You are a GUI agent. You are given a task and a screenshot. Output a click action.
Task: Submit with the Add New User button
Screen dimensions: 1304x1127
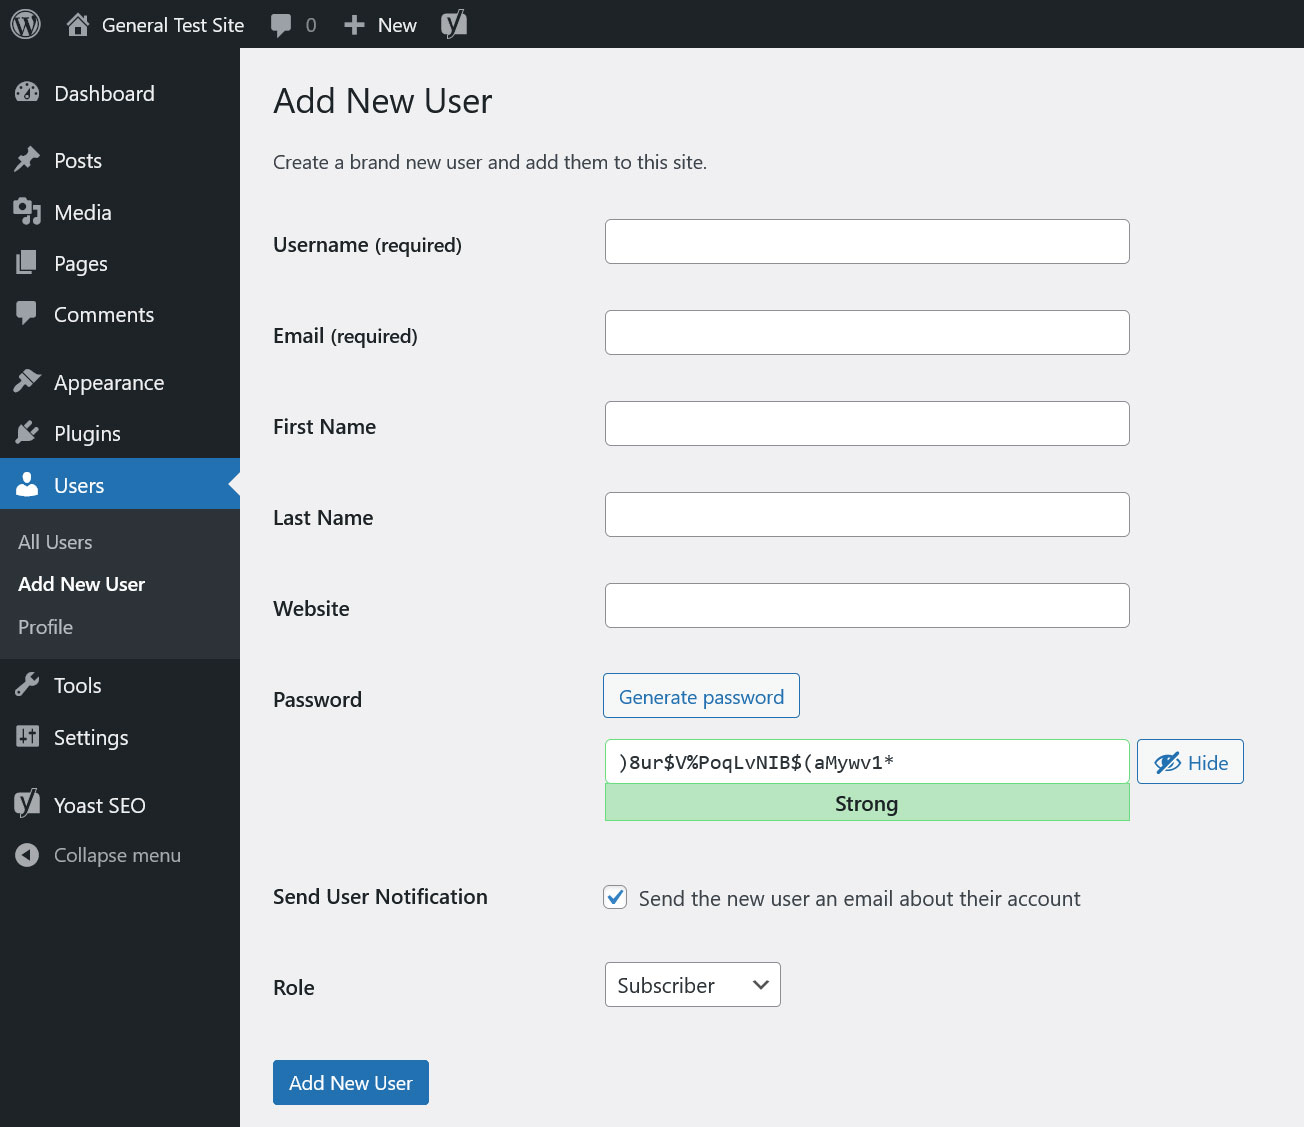(x=350, y=1082)
